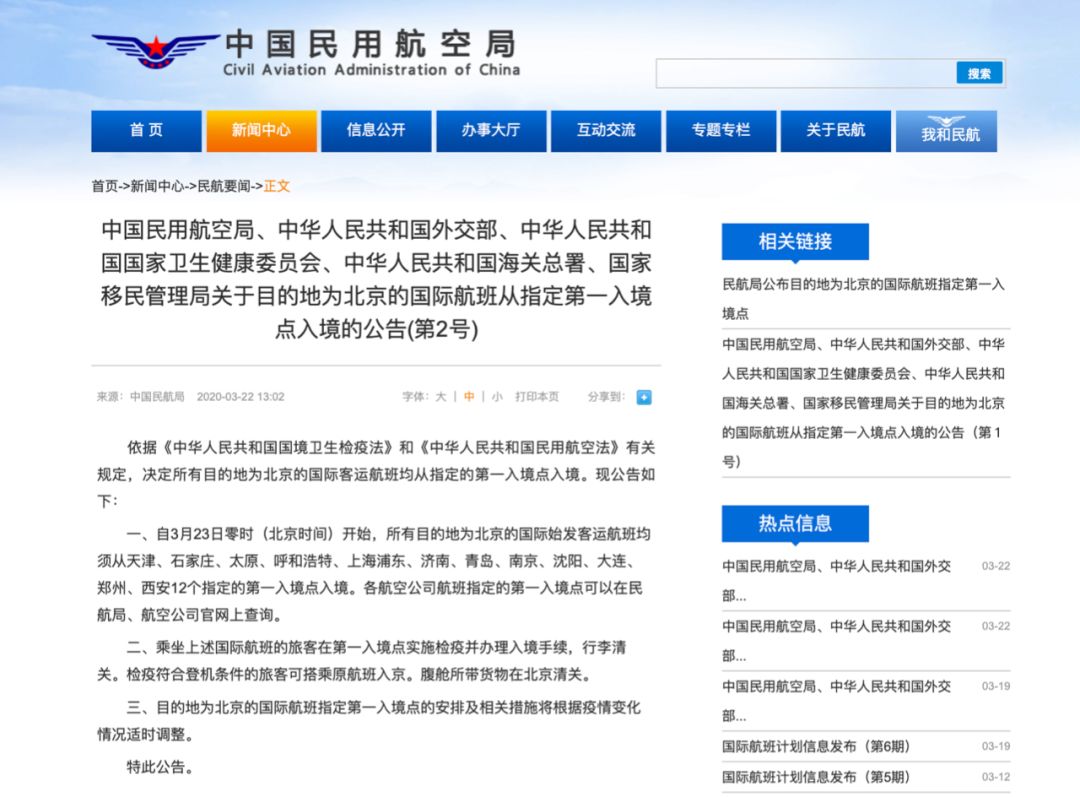Click the 相关链接 section header

point(795,241)
